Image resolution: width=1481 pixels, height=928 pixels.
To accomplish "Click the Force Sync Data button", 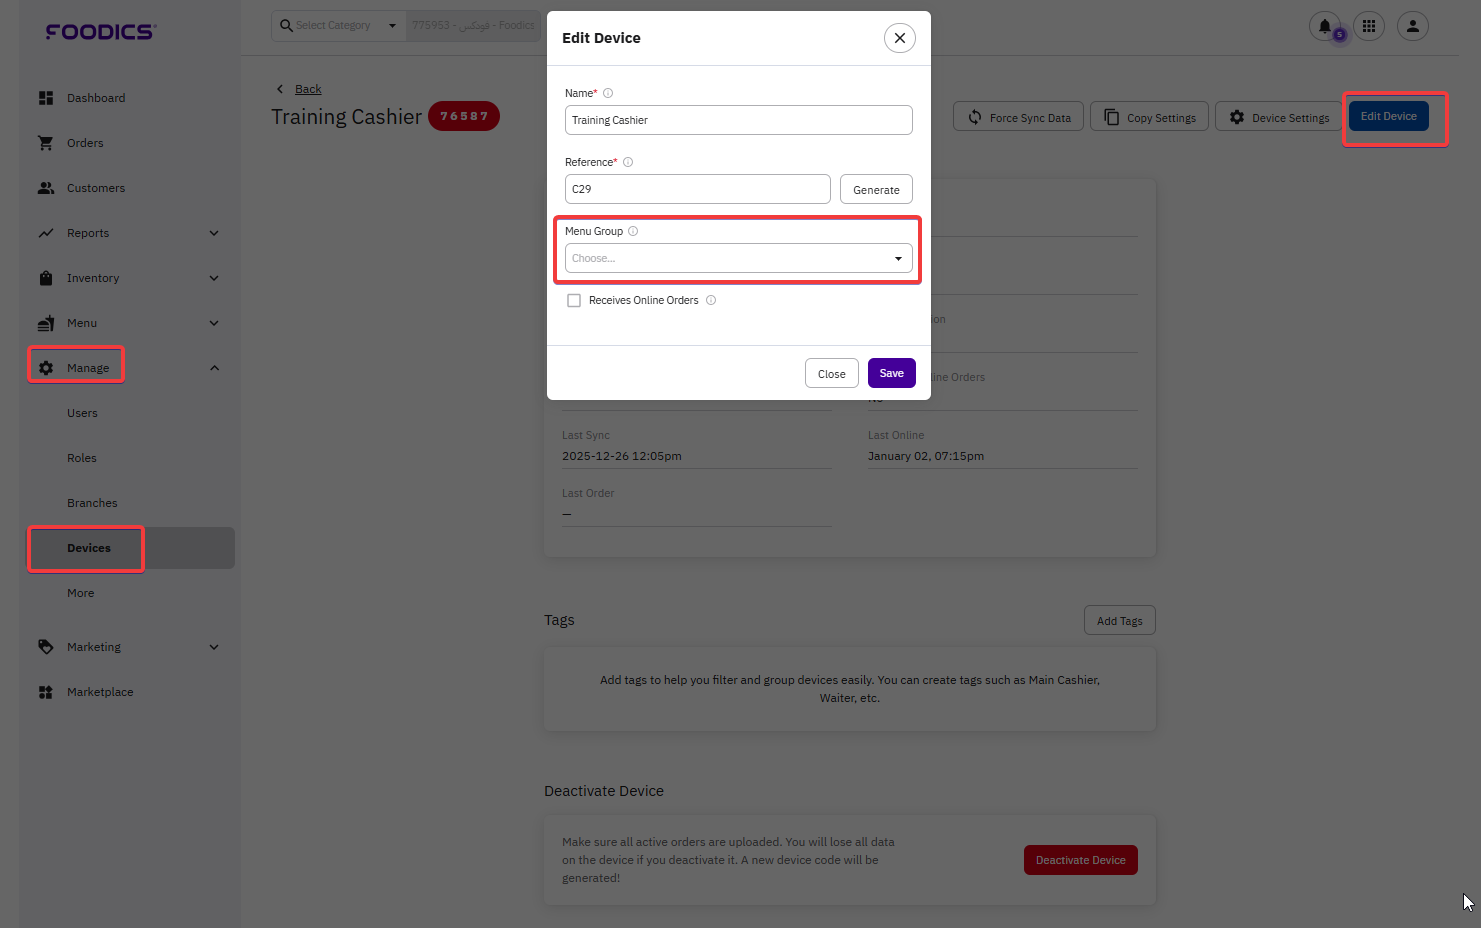I will (x=1019, y=117).
